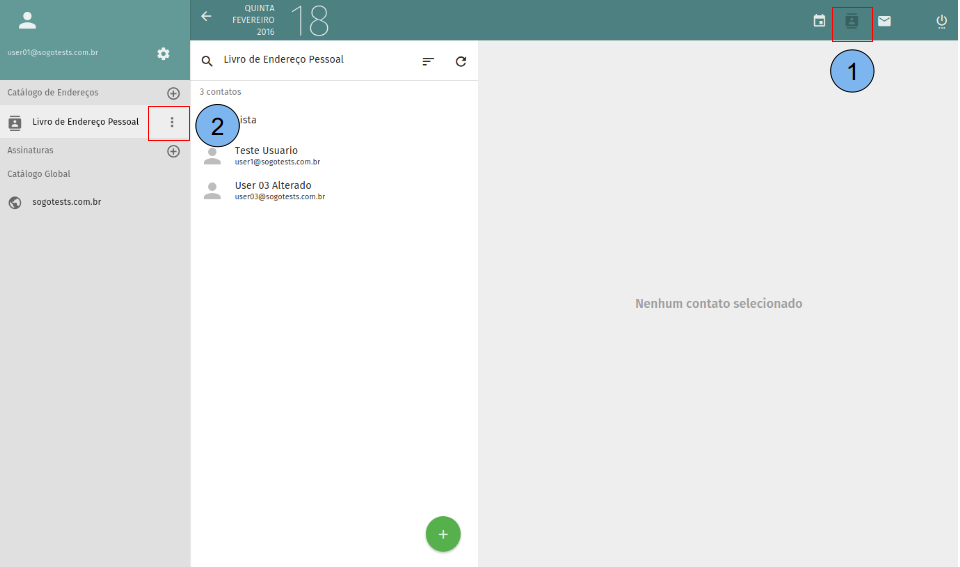Screen dimensions: 960x567
Task: Open three-dot menu for Livro de Endereço Pessoal
Action: coord(172,122)
